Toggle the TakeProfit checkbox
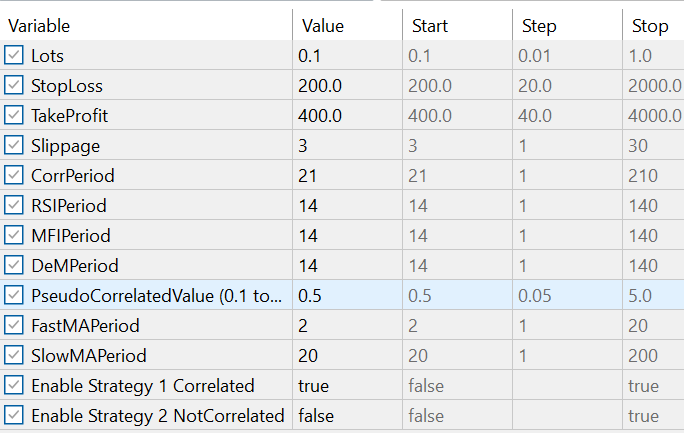The height and width of the screenshot is (433, 684). click(14, 116)
